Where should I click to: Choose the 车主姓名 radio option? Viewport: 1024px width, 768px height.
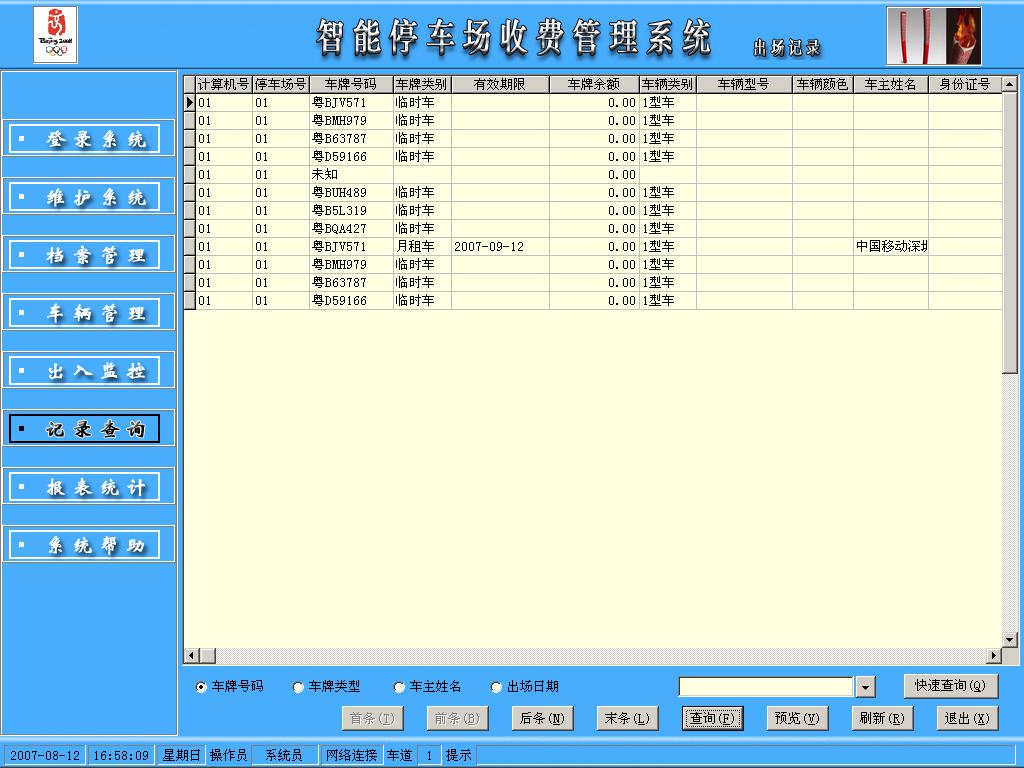click(x=399, y=687)
